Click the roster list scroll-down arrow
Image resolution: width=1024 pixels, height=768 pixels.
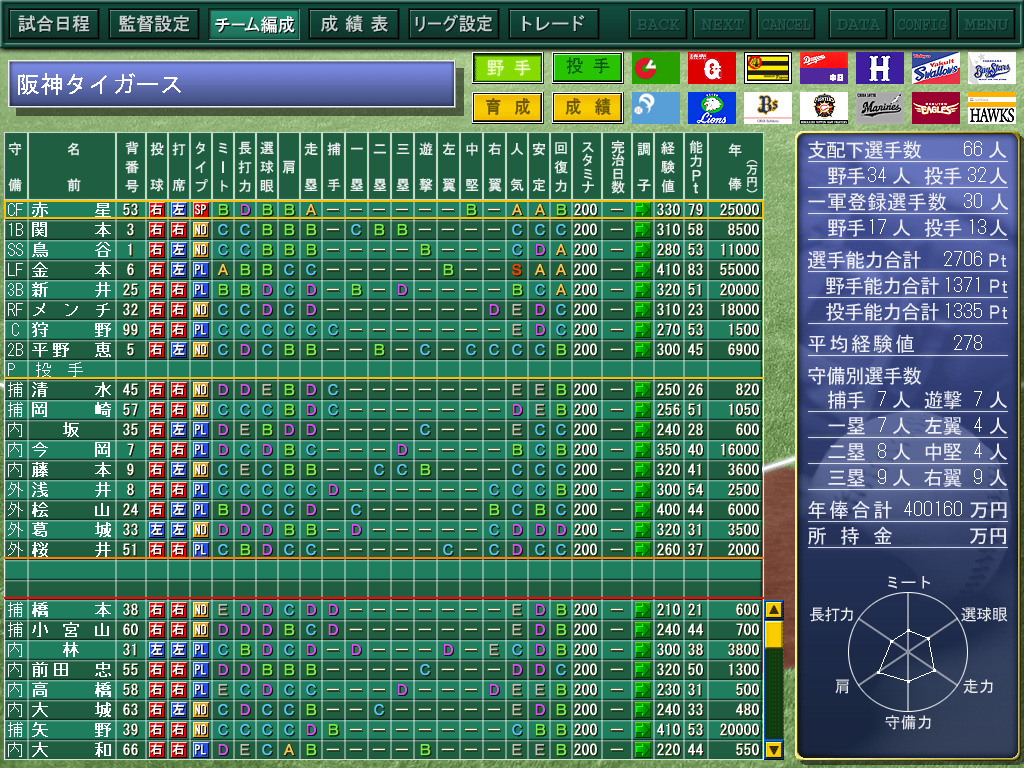pyautogui.click(x=774, y=750)
